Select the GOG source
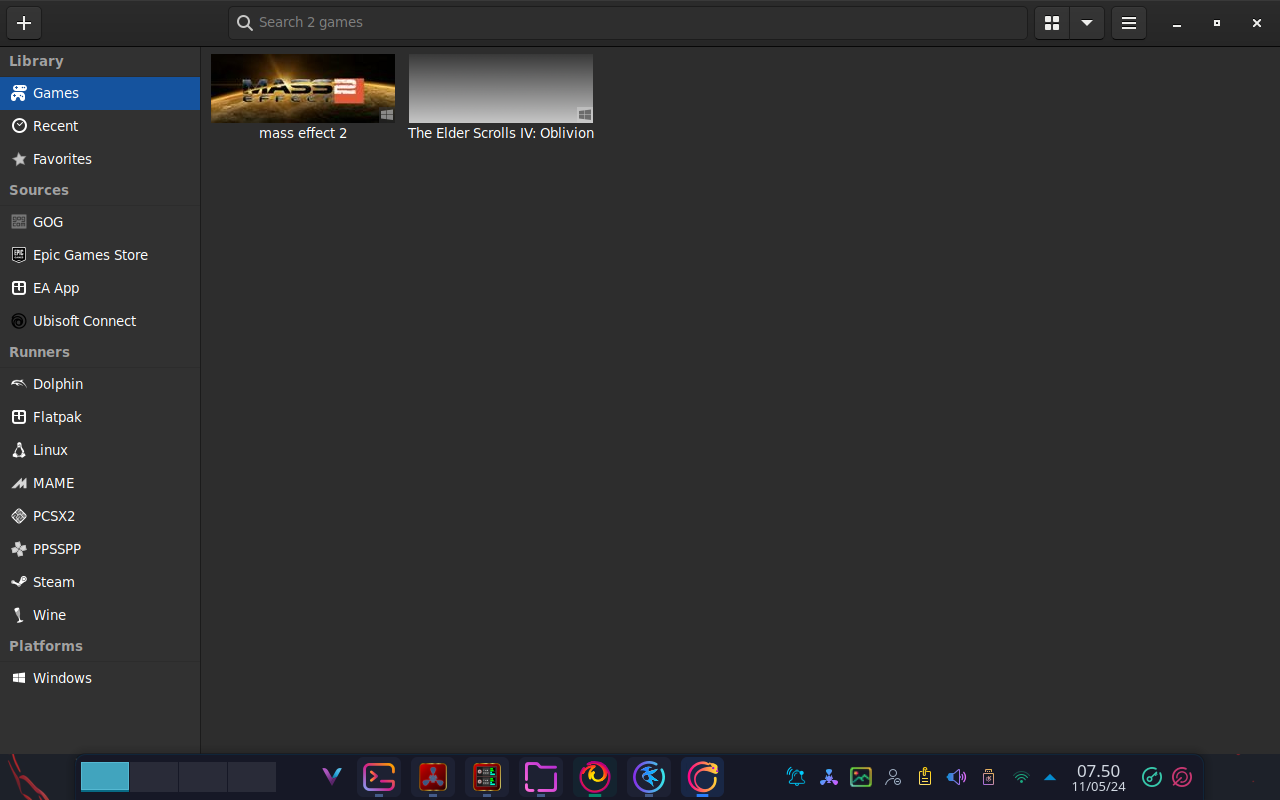 pos(100,222)
